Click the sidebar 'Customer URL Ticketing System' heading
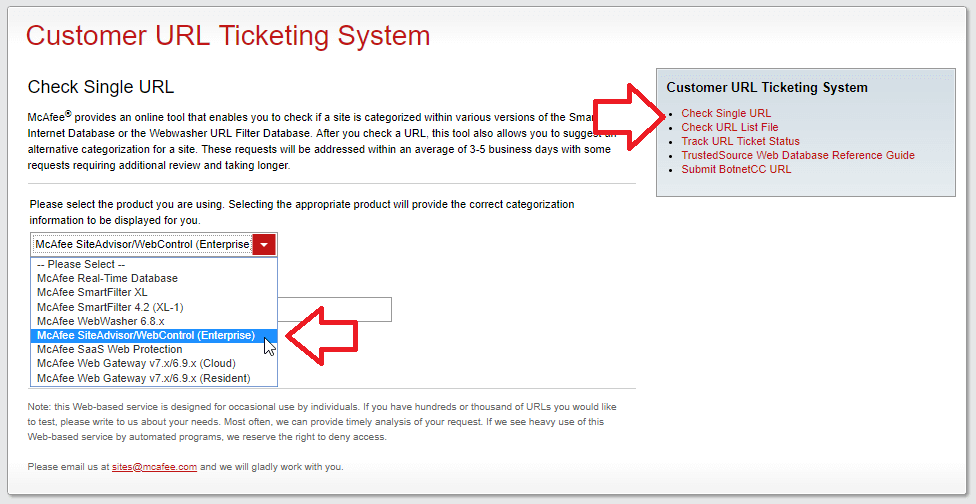The height and width of the screenshot is (504, 976). pos(767,88)
